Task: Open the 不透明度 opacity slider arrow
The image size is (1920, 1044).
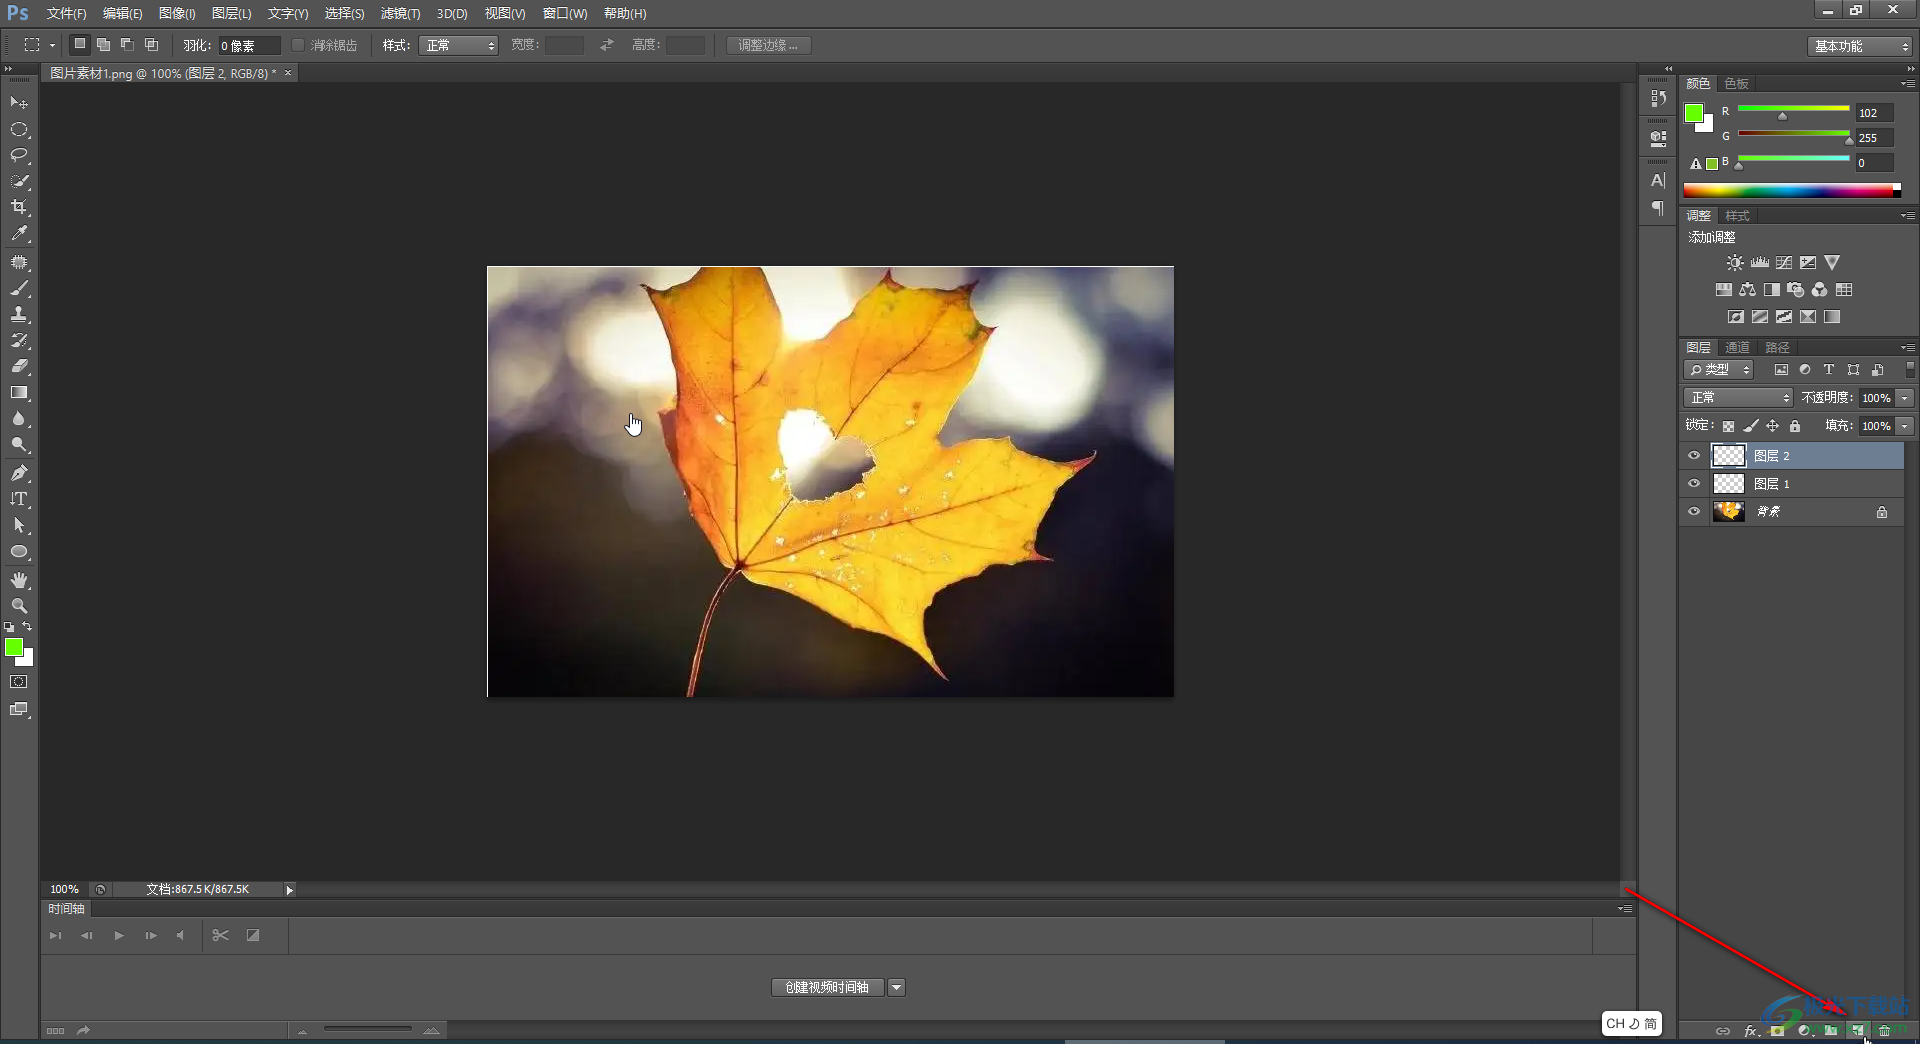Action: click(1905, 398)
